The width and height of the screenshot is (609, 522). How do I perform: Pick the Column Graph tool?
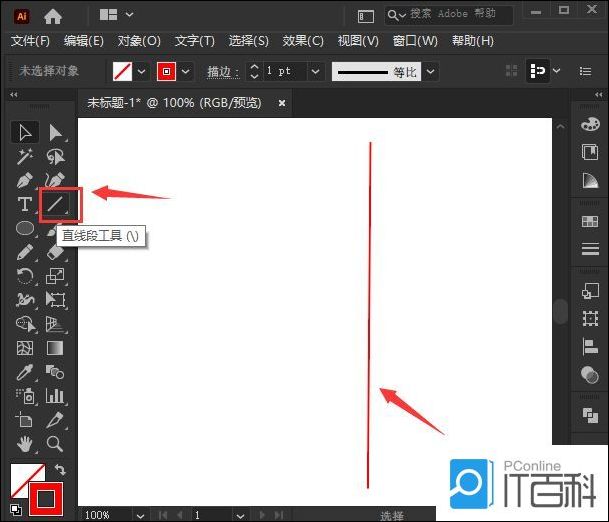[55, 396]
